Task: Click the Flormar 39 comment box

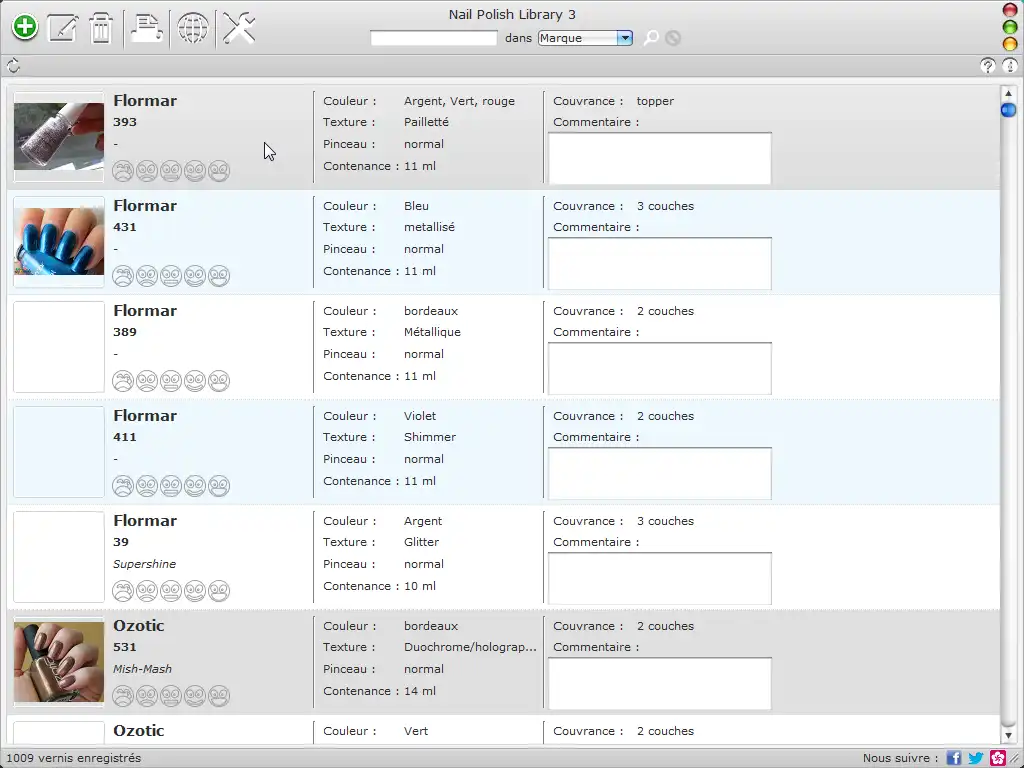Action: coord(660,579)
